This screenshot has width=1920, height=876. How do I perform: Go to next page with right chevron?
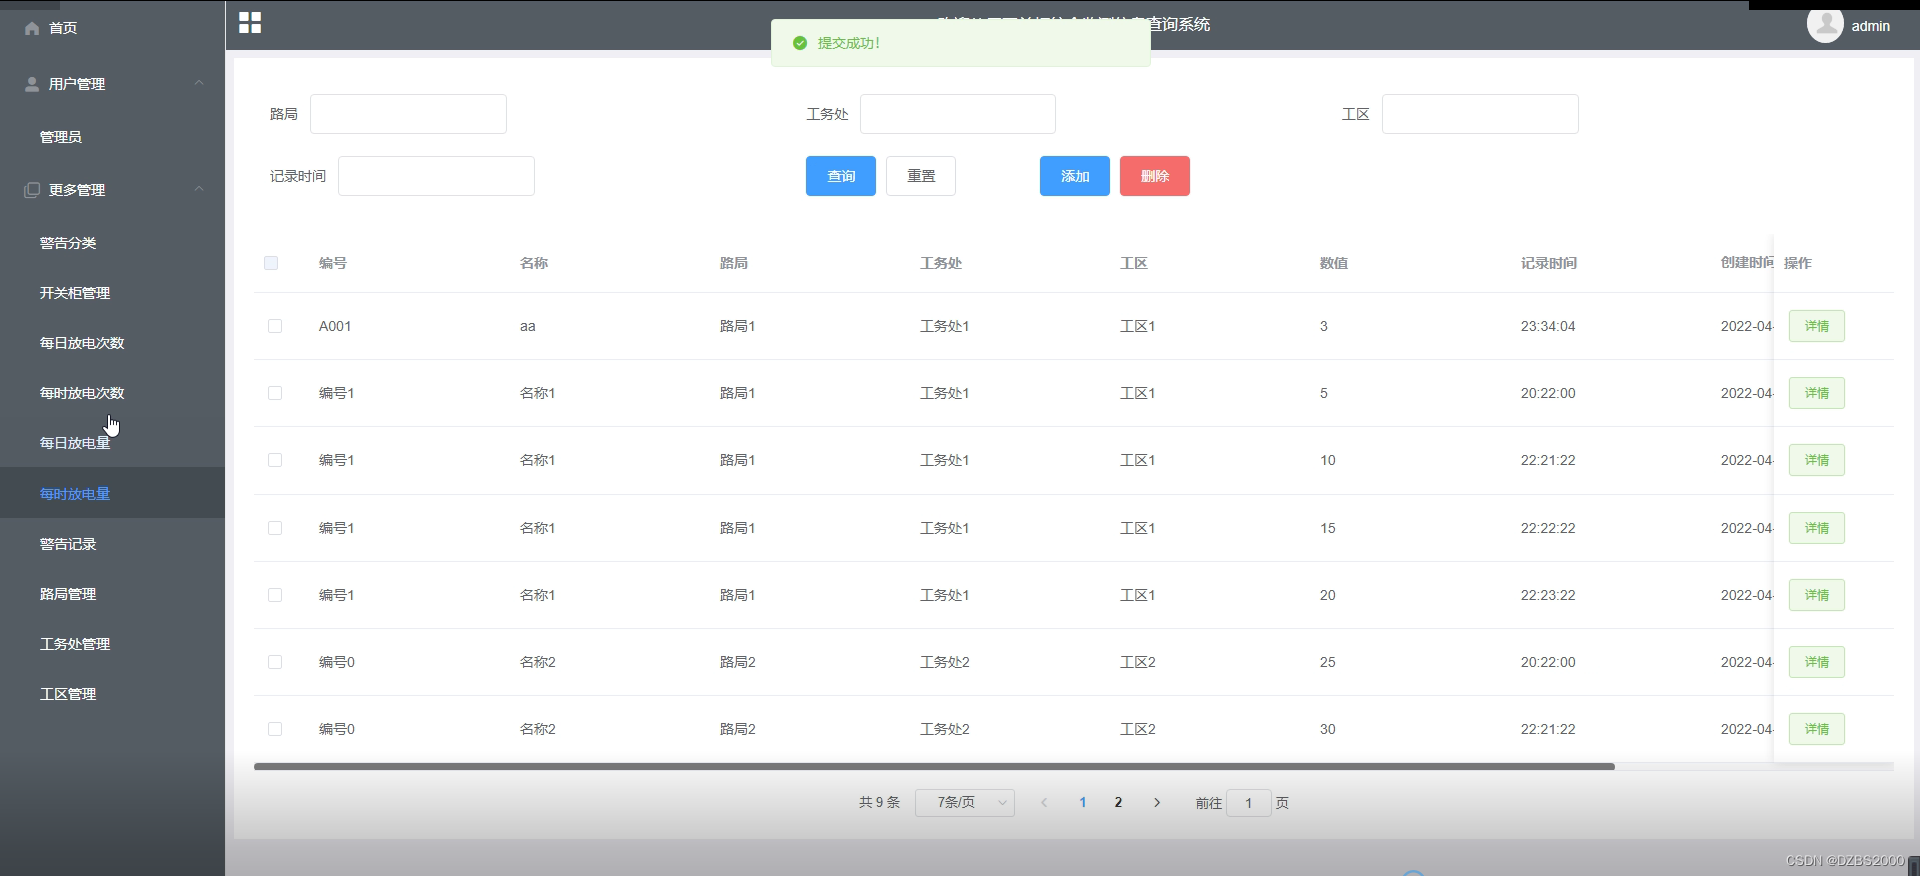click(1157, 803)
